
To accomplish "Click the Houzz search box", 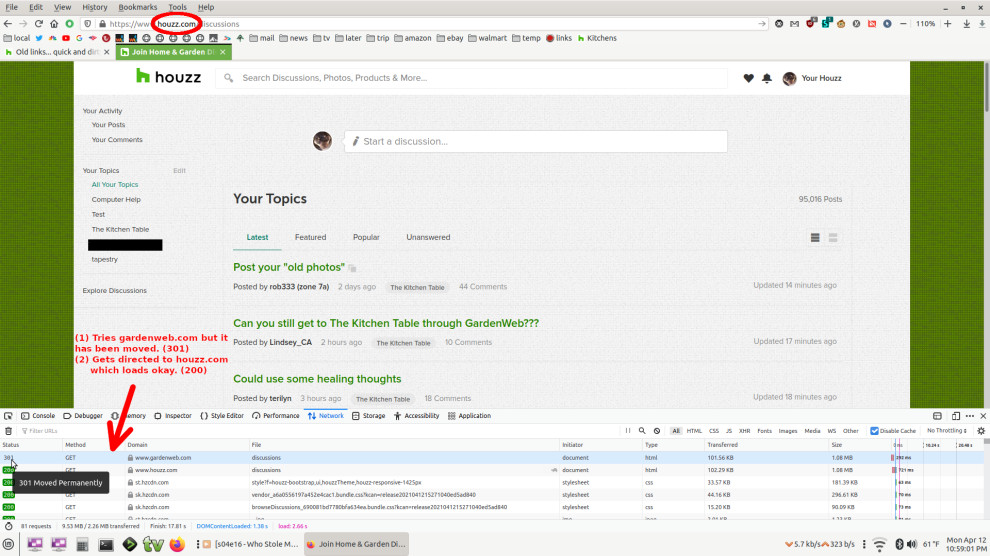I will click(x=472, y=78).
